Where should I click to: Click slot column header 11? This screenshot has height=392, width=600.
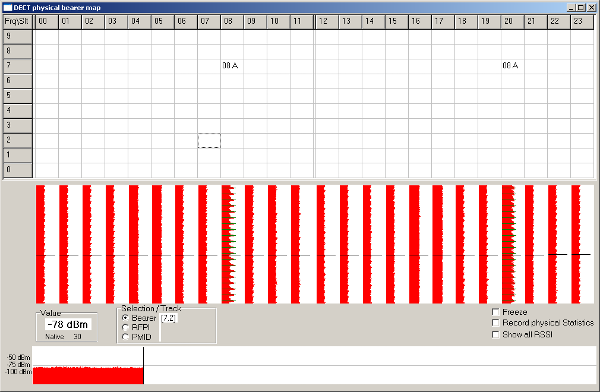click(x=302, y=22)
